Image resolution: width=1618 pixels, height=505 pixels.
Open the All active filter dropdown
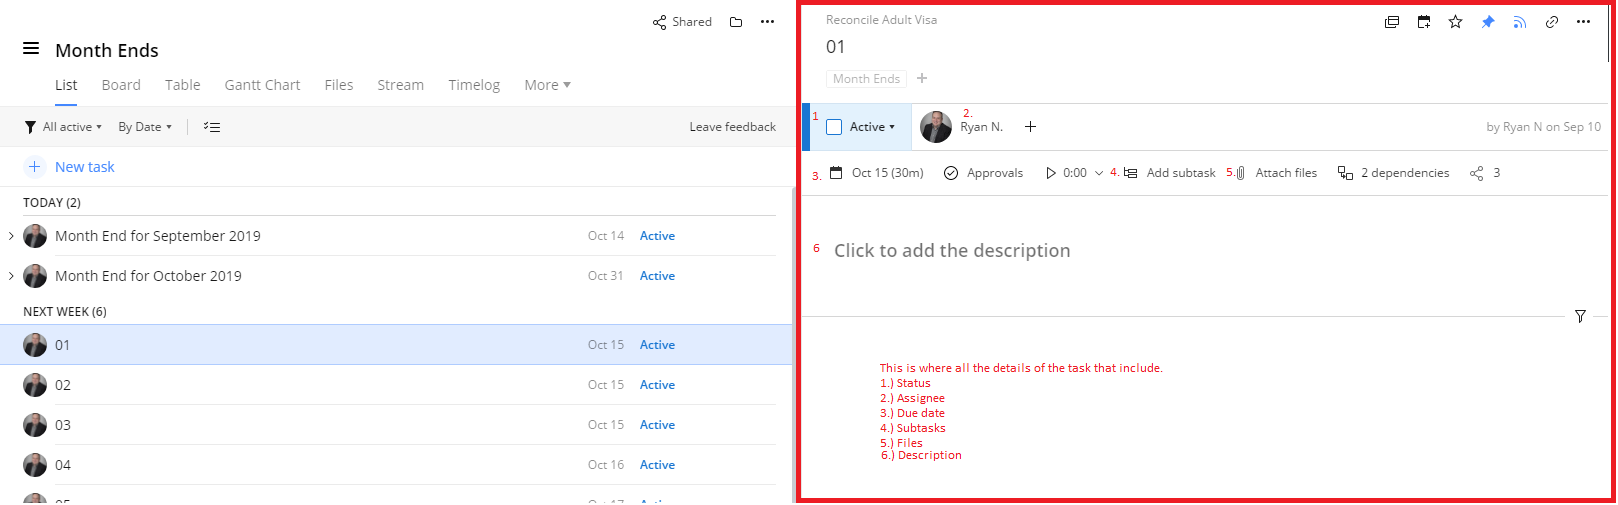point(64,127)
